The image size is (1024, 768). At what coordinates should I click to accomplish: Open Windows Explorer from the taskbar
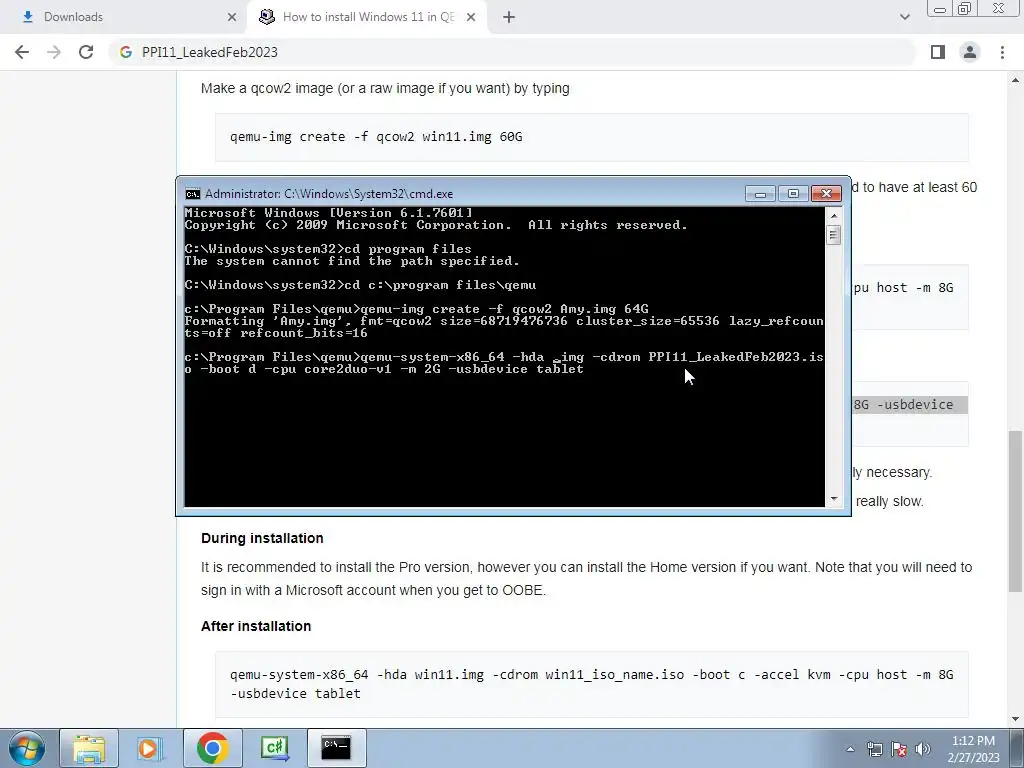pyautogui.click(x=89, y=748)
